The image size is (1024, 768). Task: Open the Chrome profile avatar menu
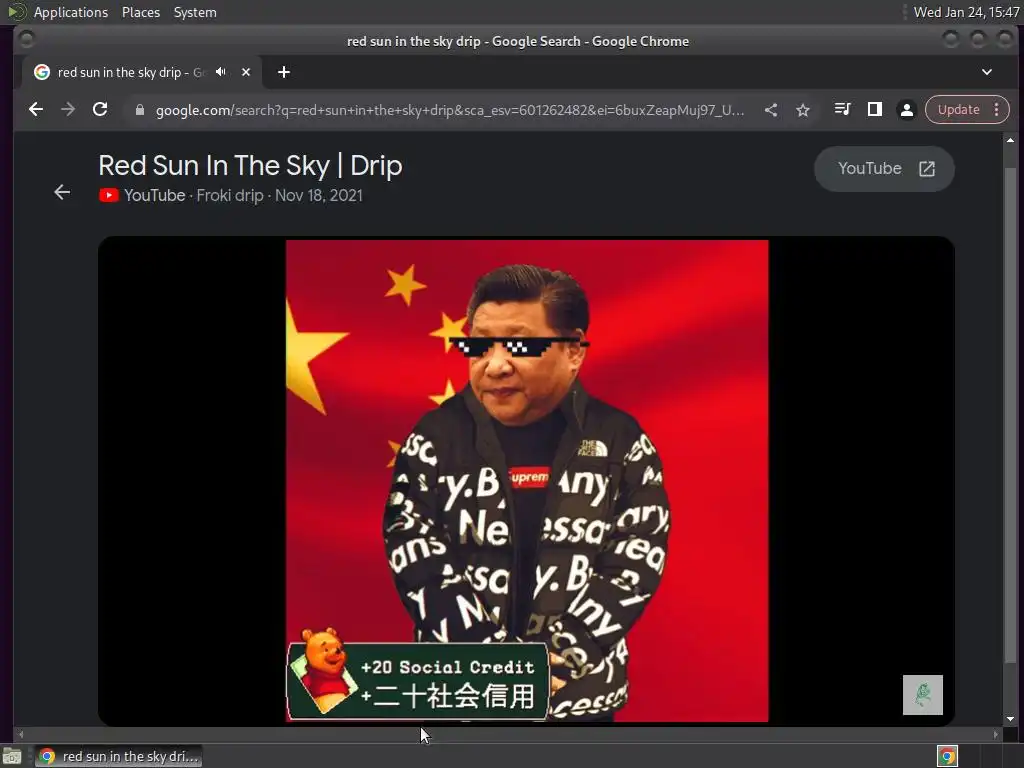click(906, 110)
